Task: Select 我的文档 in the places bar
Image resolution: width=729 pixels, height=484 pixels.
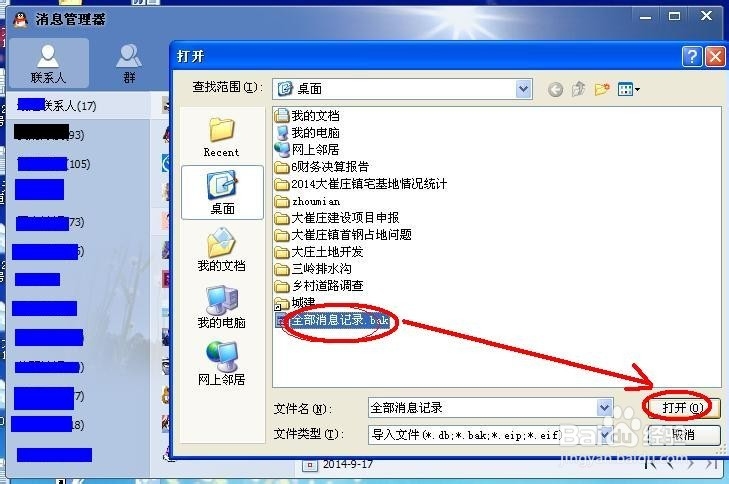Action: 221,250
